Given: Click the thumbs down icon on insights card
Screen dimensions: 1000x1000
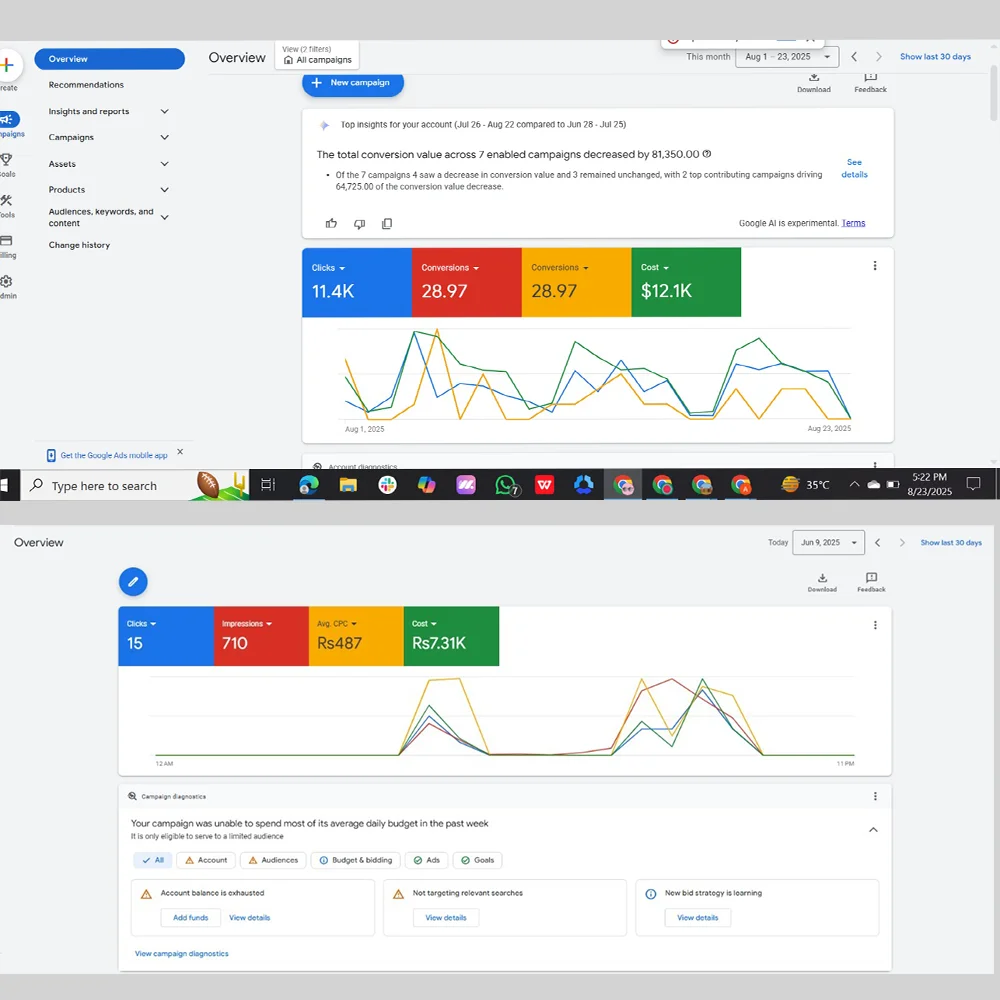Looking at the screenshot, I should (x=359, y=224).
